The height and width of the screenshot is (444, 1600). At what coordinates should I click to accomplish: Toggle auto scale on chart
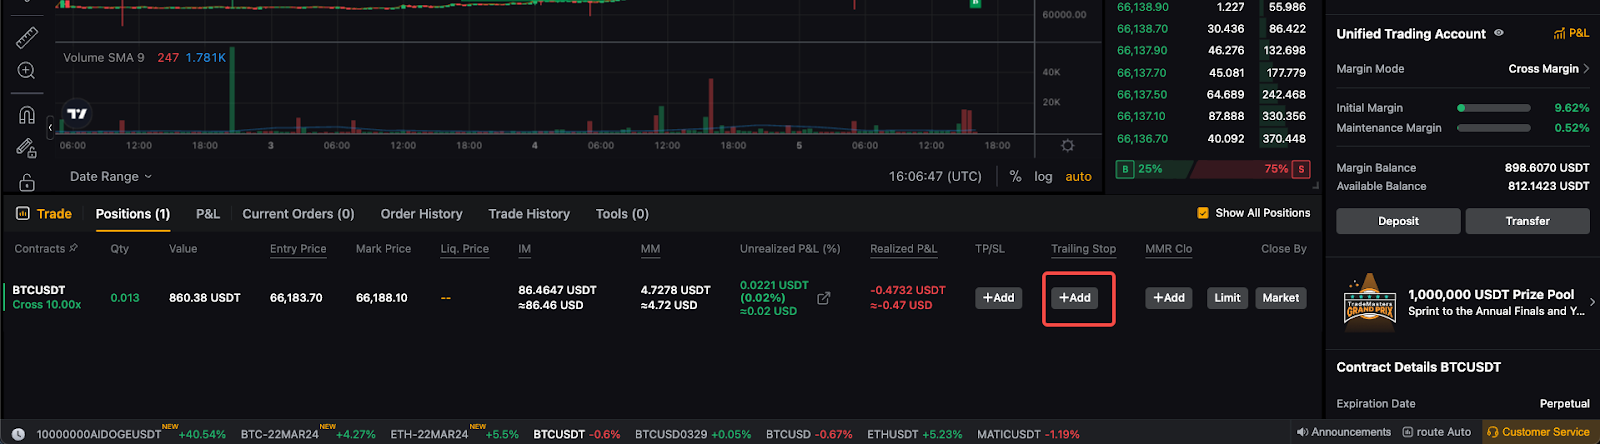pos(1078,176)
